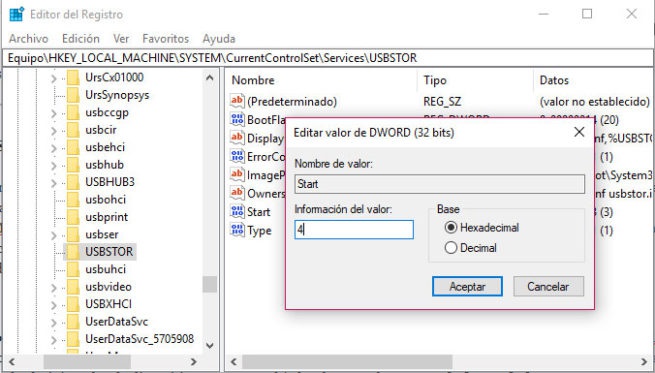
Task: Click the UserDataSvc_5705908 folder icon
Action: pyautogui.click(x=73, y=339)
